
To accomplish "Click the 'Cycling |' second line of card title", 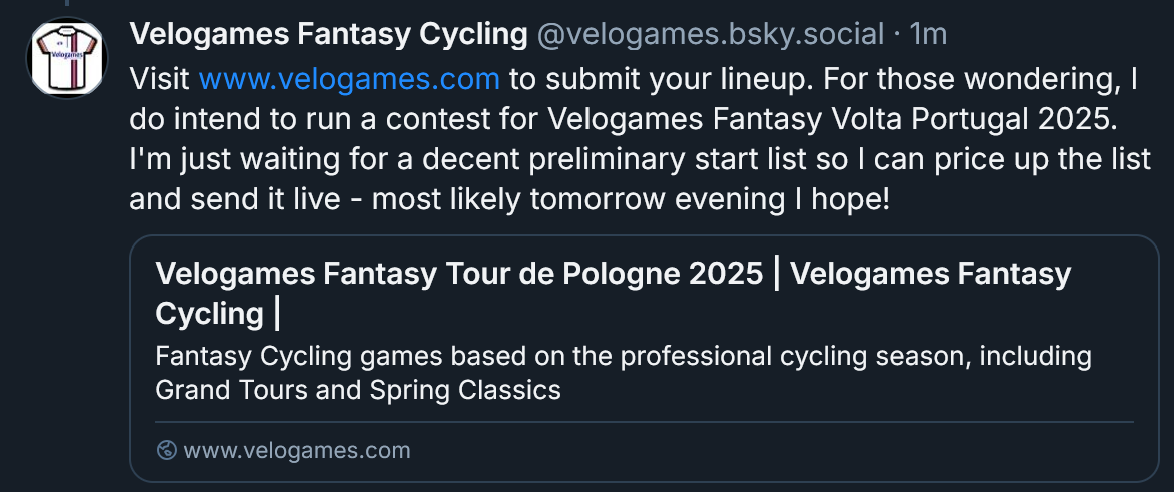I will click(x=218, y=314).
